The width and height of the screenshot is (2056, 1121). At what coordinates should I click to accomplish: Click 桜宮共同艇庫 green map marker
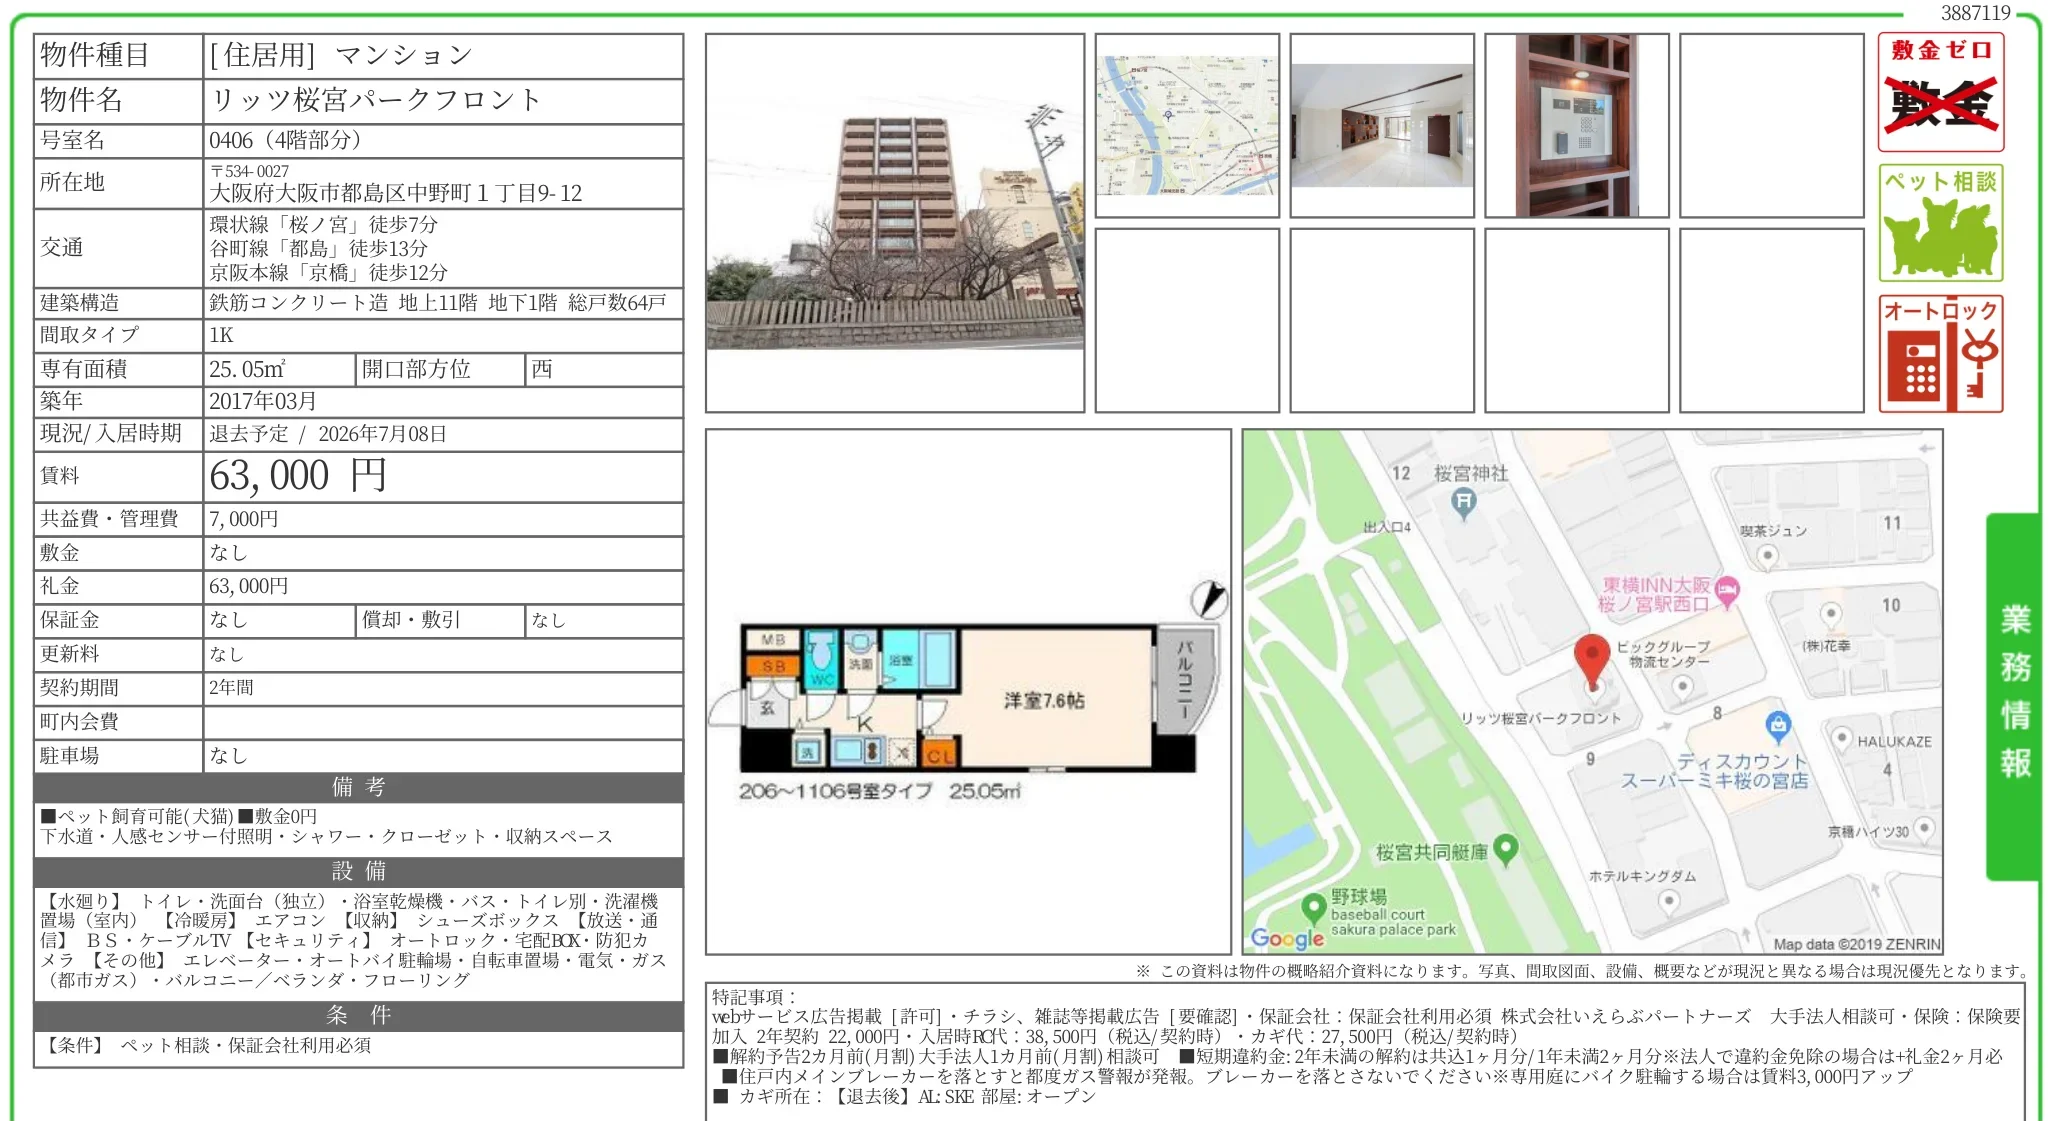pyautogui.click(x=1505, y=850)
